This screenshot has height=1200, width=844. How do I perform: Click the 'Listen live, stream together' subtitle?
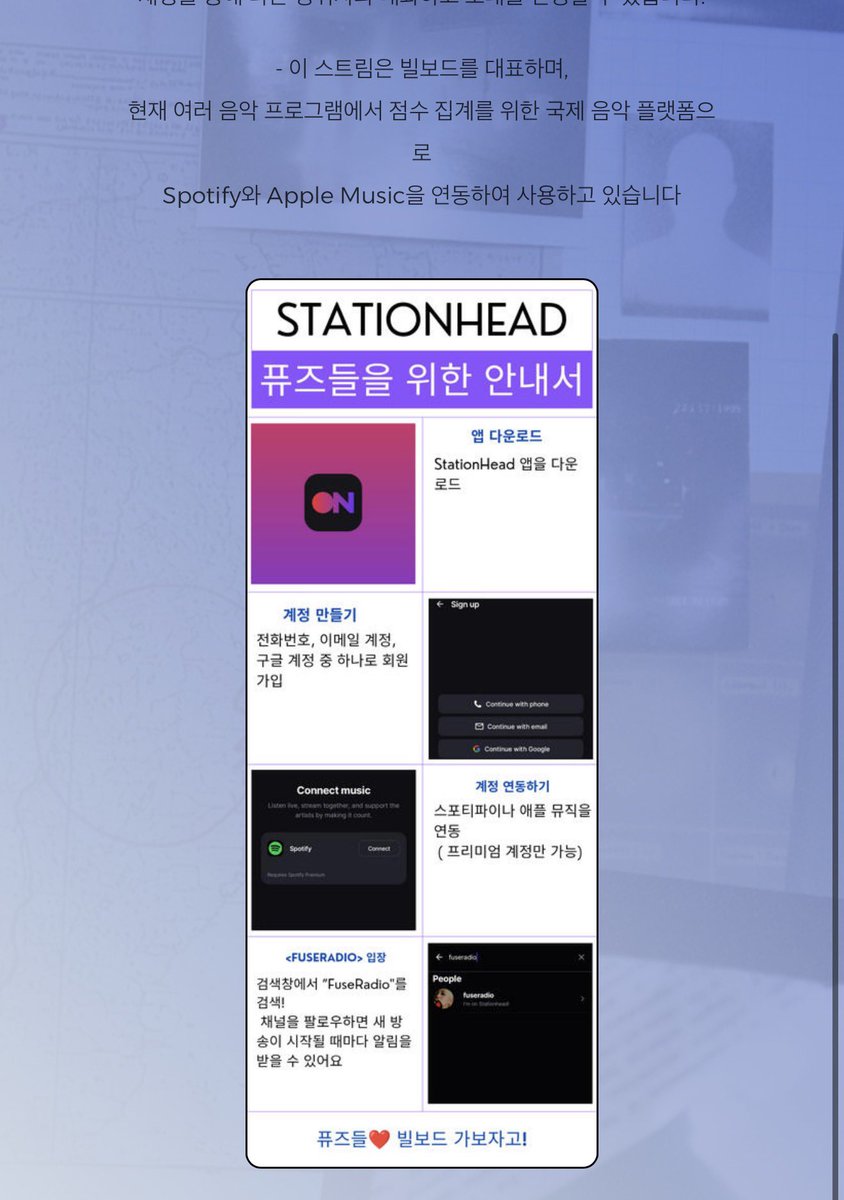(x=333, y=810)
